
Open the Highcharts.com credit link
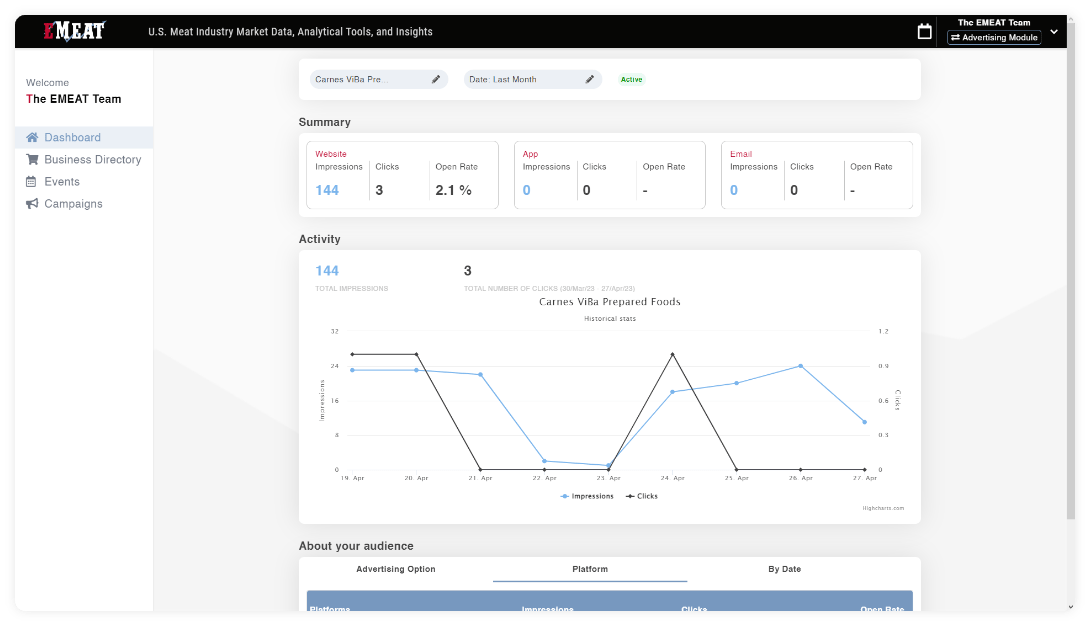[883, 508]
